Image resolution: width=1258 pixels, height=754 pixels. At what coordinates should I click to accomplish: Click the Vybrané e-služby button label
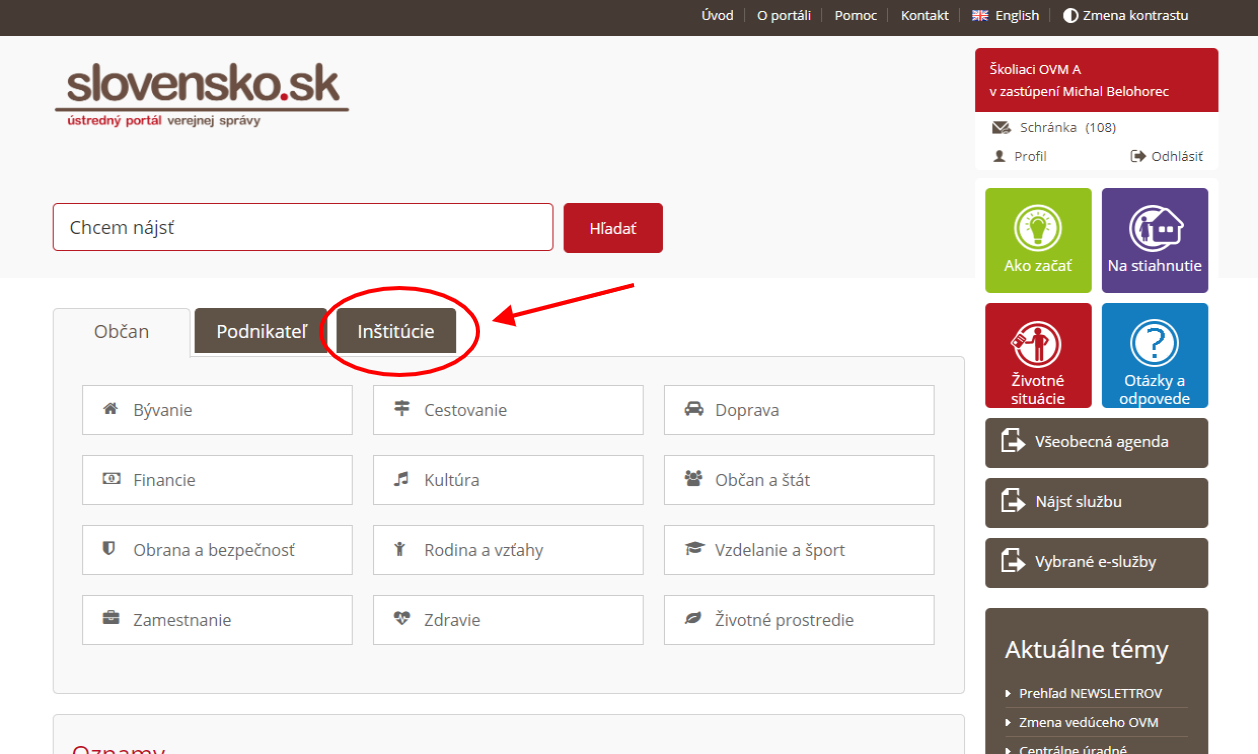(1096, 562)
